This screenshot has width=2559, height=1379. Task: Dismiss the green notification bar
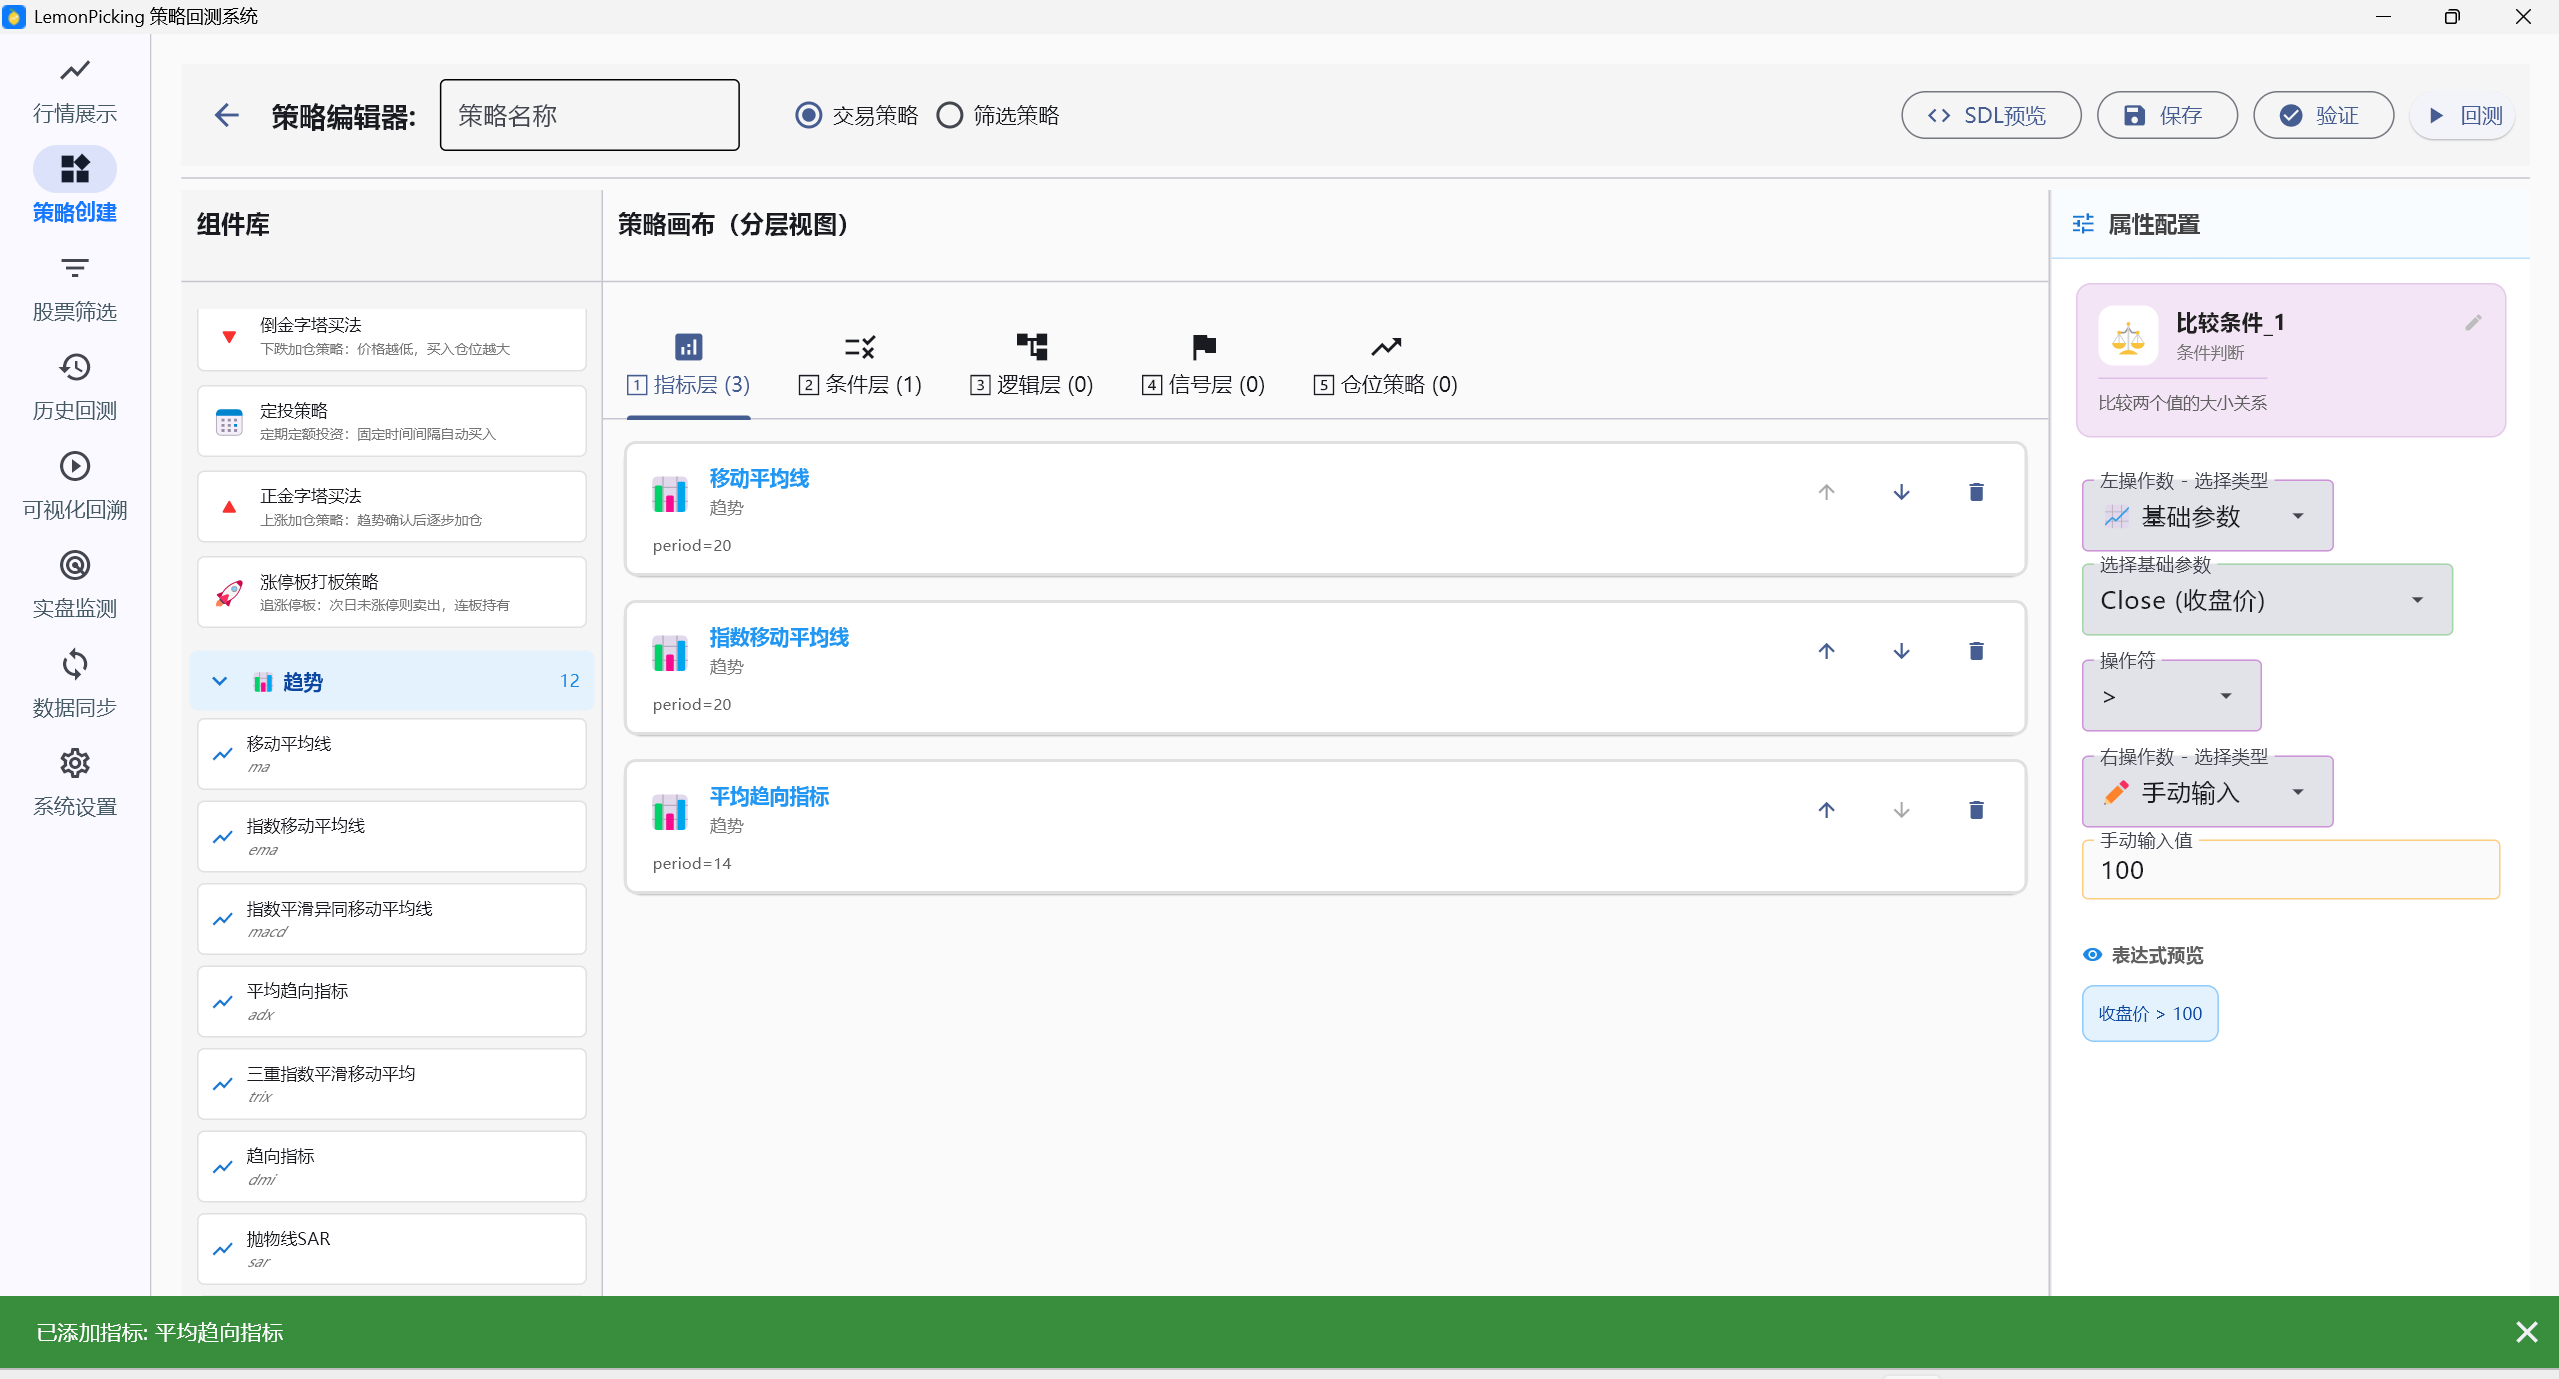click(x=2526, y=1332)
